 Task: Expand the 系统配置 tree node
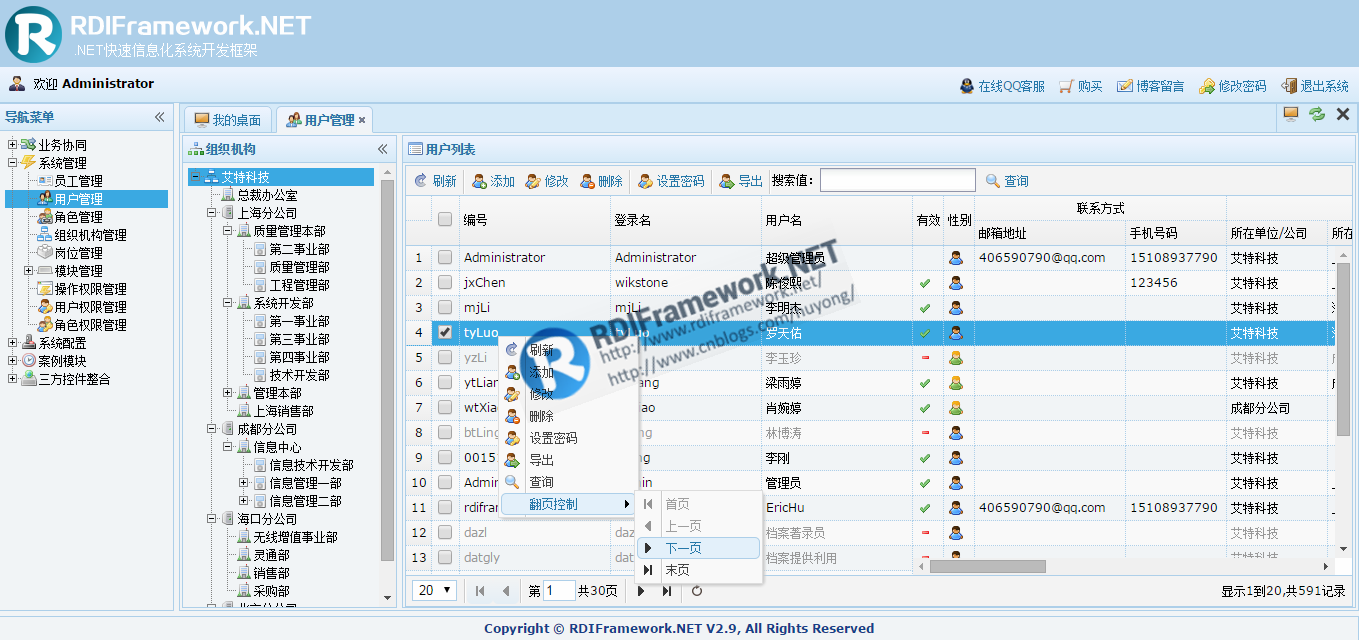coord(13,342)
